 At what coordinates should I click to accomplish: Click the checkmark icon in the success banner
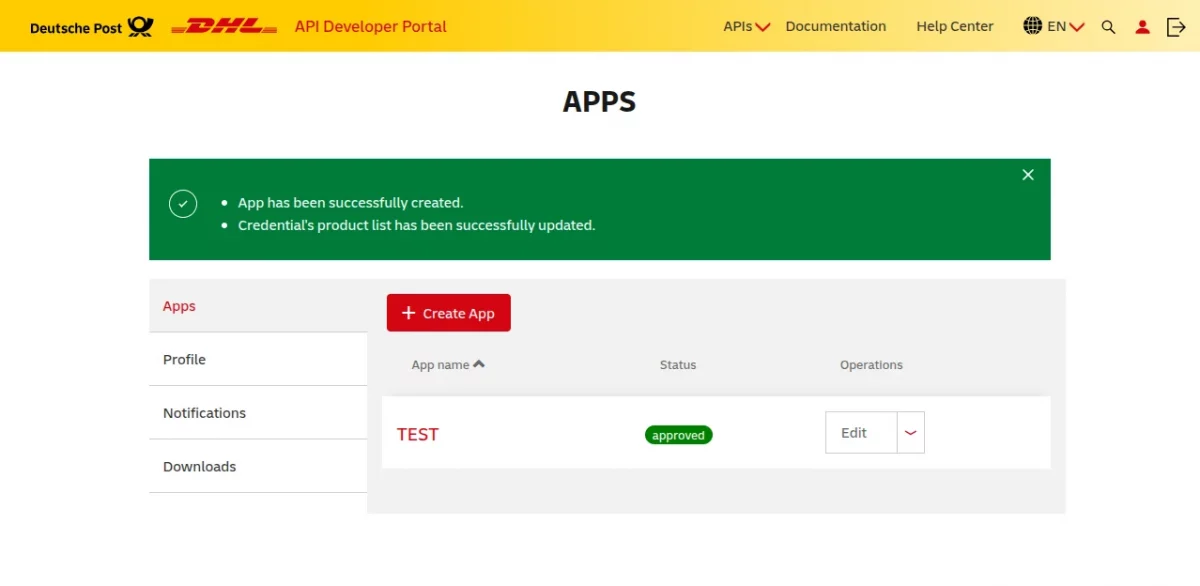pyautogui.click(x=183, y=203)
